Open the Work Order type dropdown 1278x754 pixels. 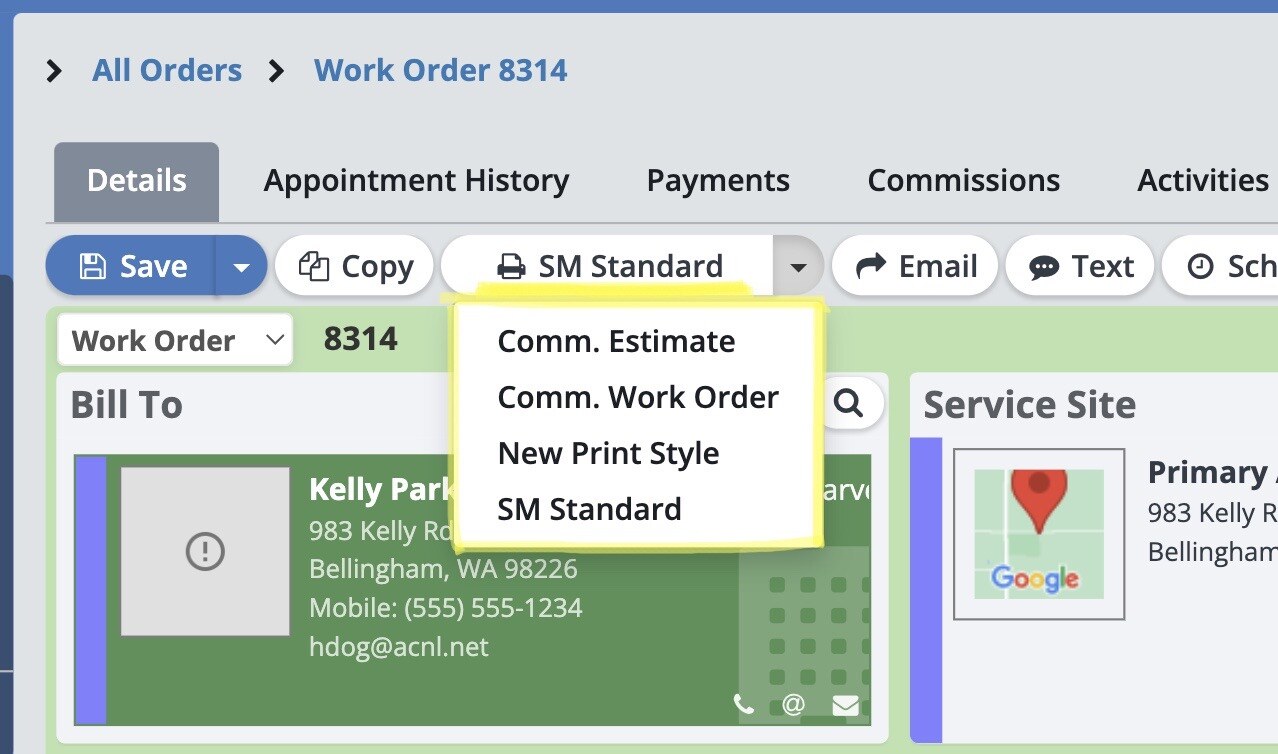tap(175, 340)
